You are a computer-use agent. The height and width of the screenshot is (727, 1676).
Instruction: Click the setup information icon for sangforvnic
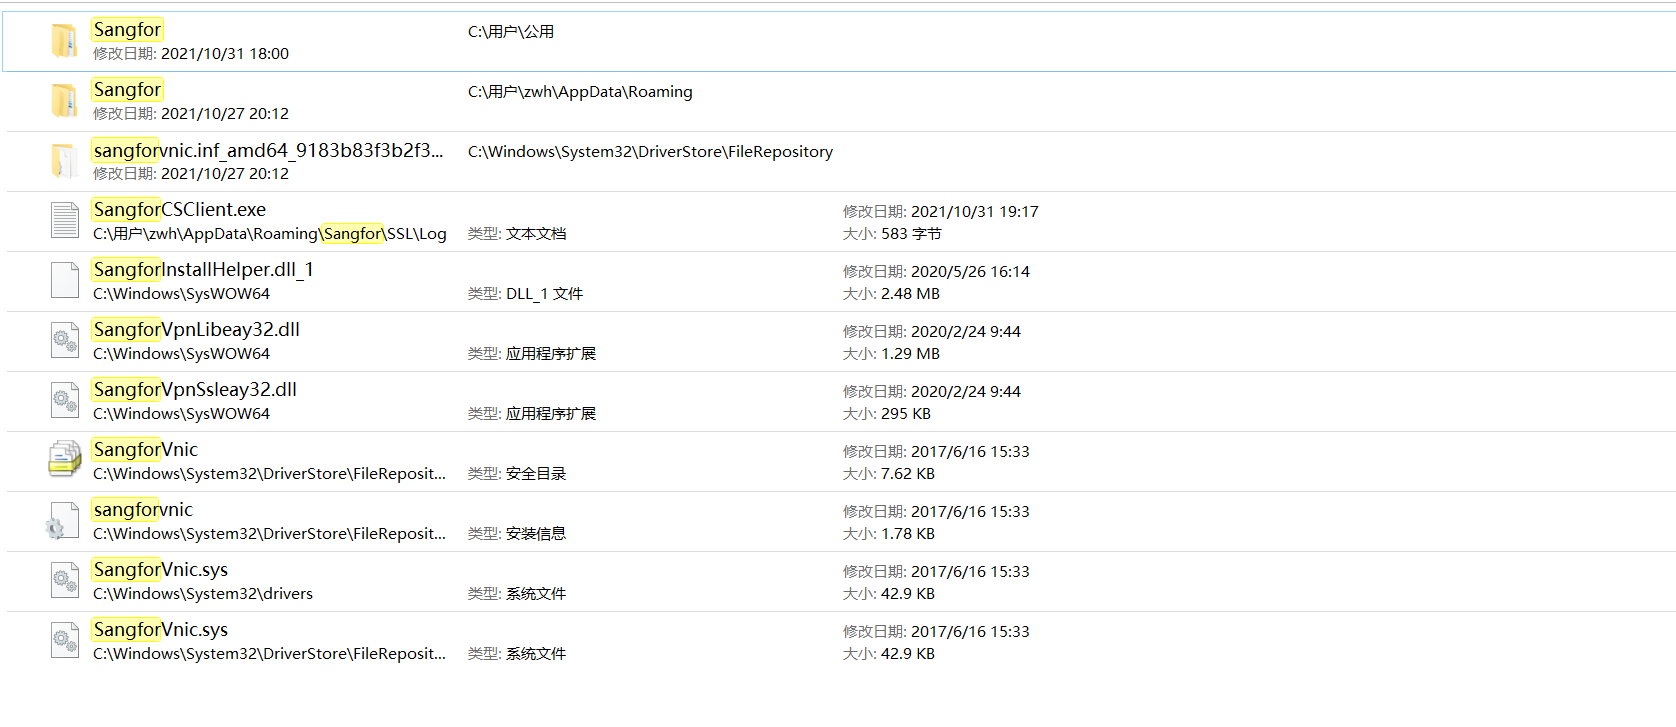coord(63,521)
